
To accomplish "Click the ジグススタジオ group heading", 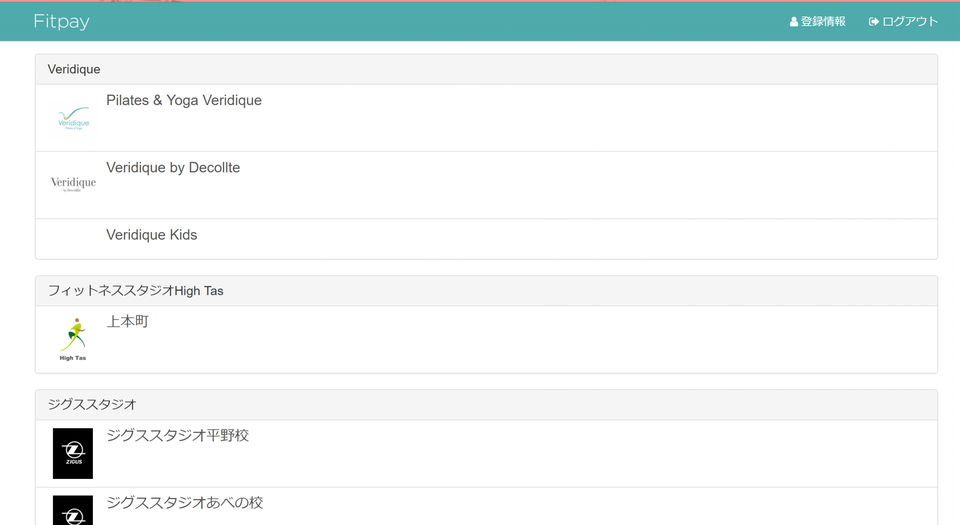I will click(92, 405).
